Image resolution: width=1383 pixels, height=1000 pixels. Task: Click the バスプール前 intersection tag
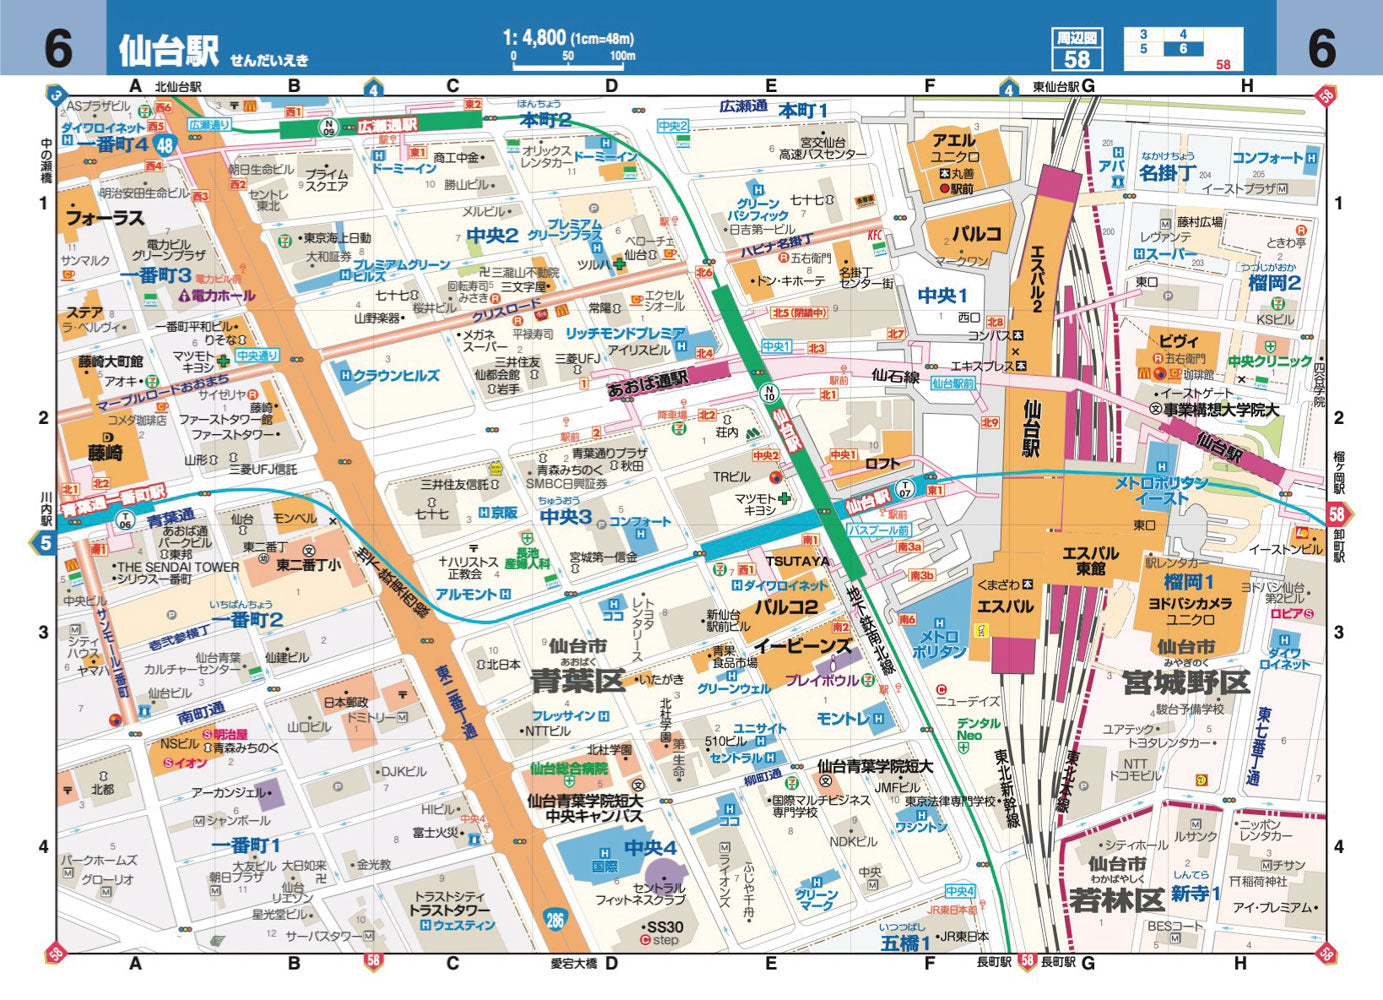tap(878, 530)
